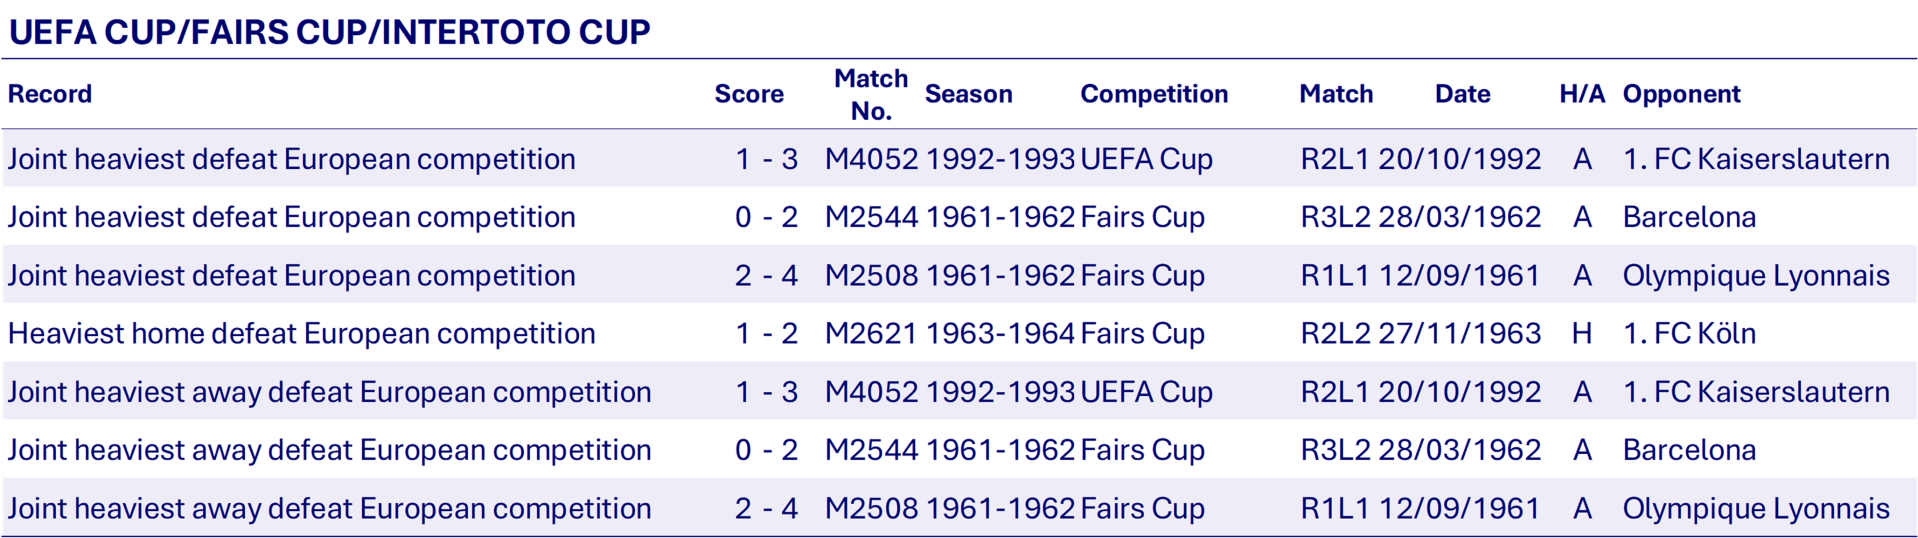Select match number M2621
Image resolution: width=1918 pixels, height=538 pixels.
click(870, 333)
